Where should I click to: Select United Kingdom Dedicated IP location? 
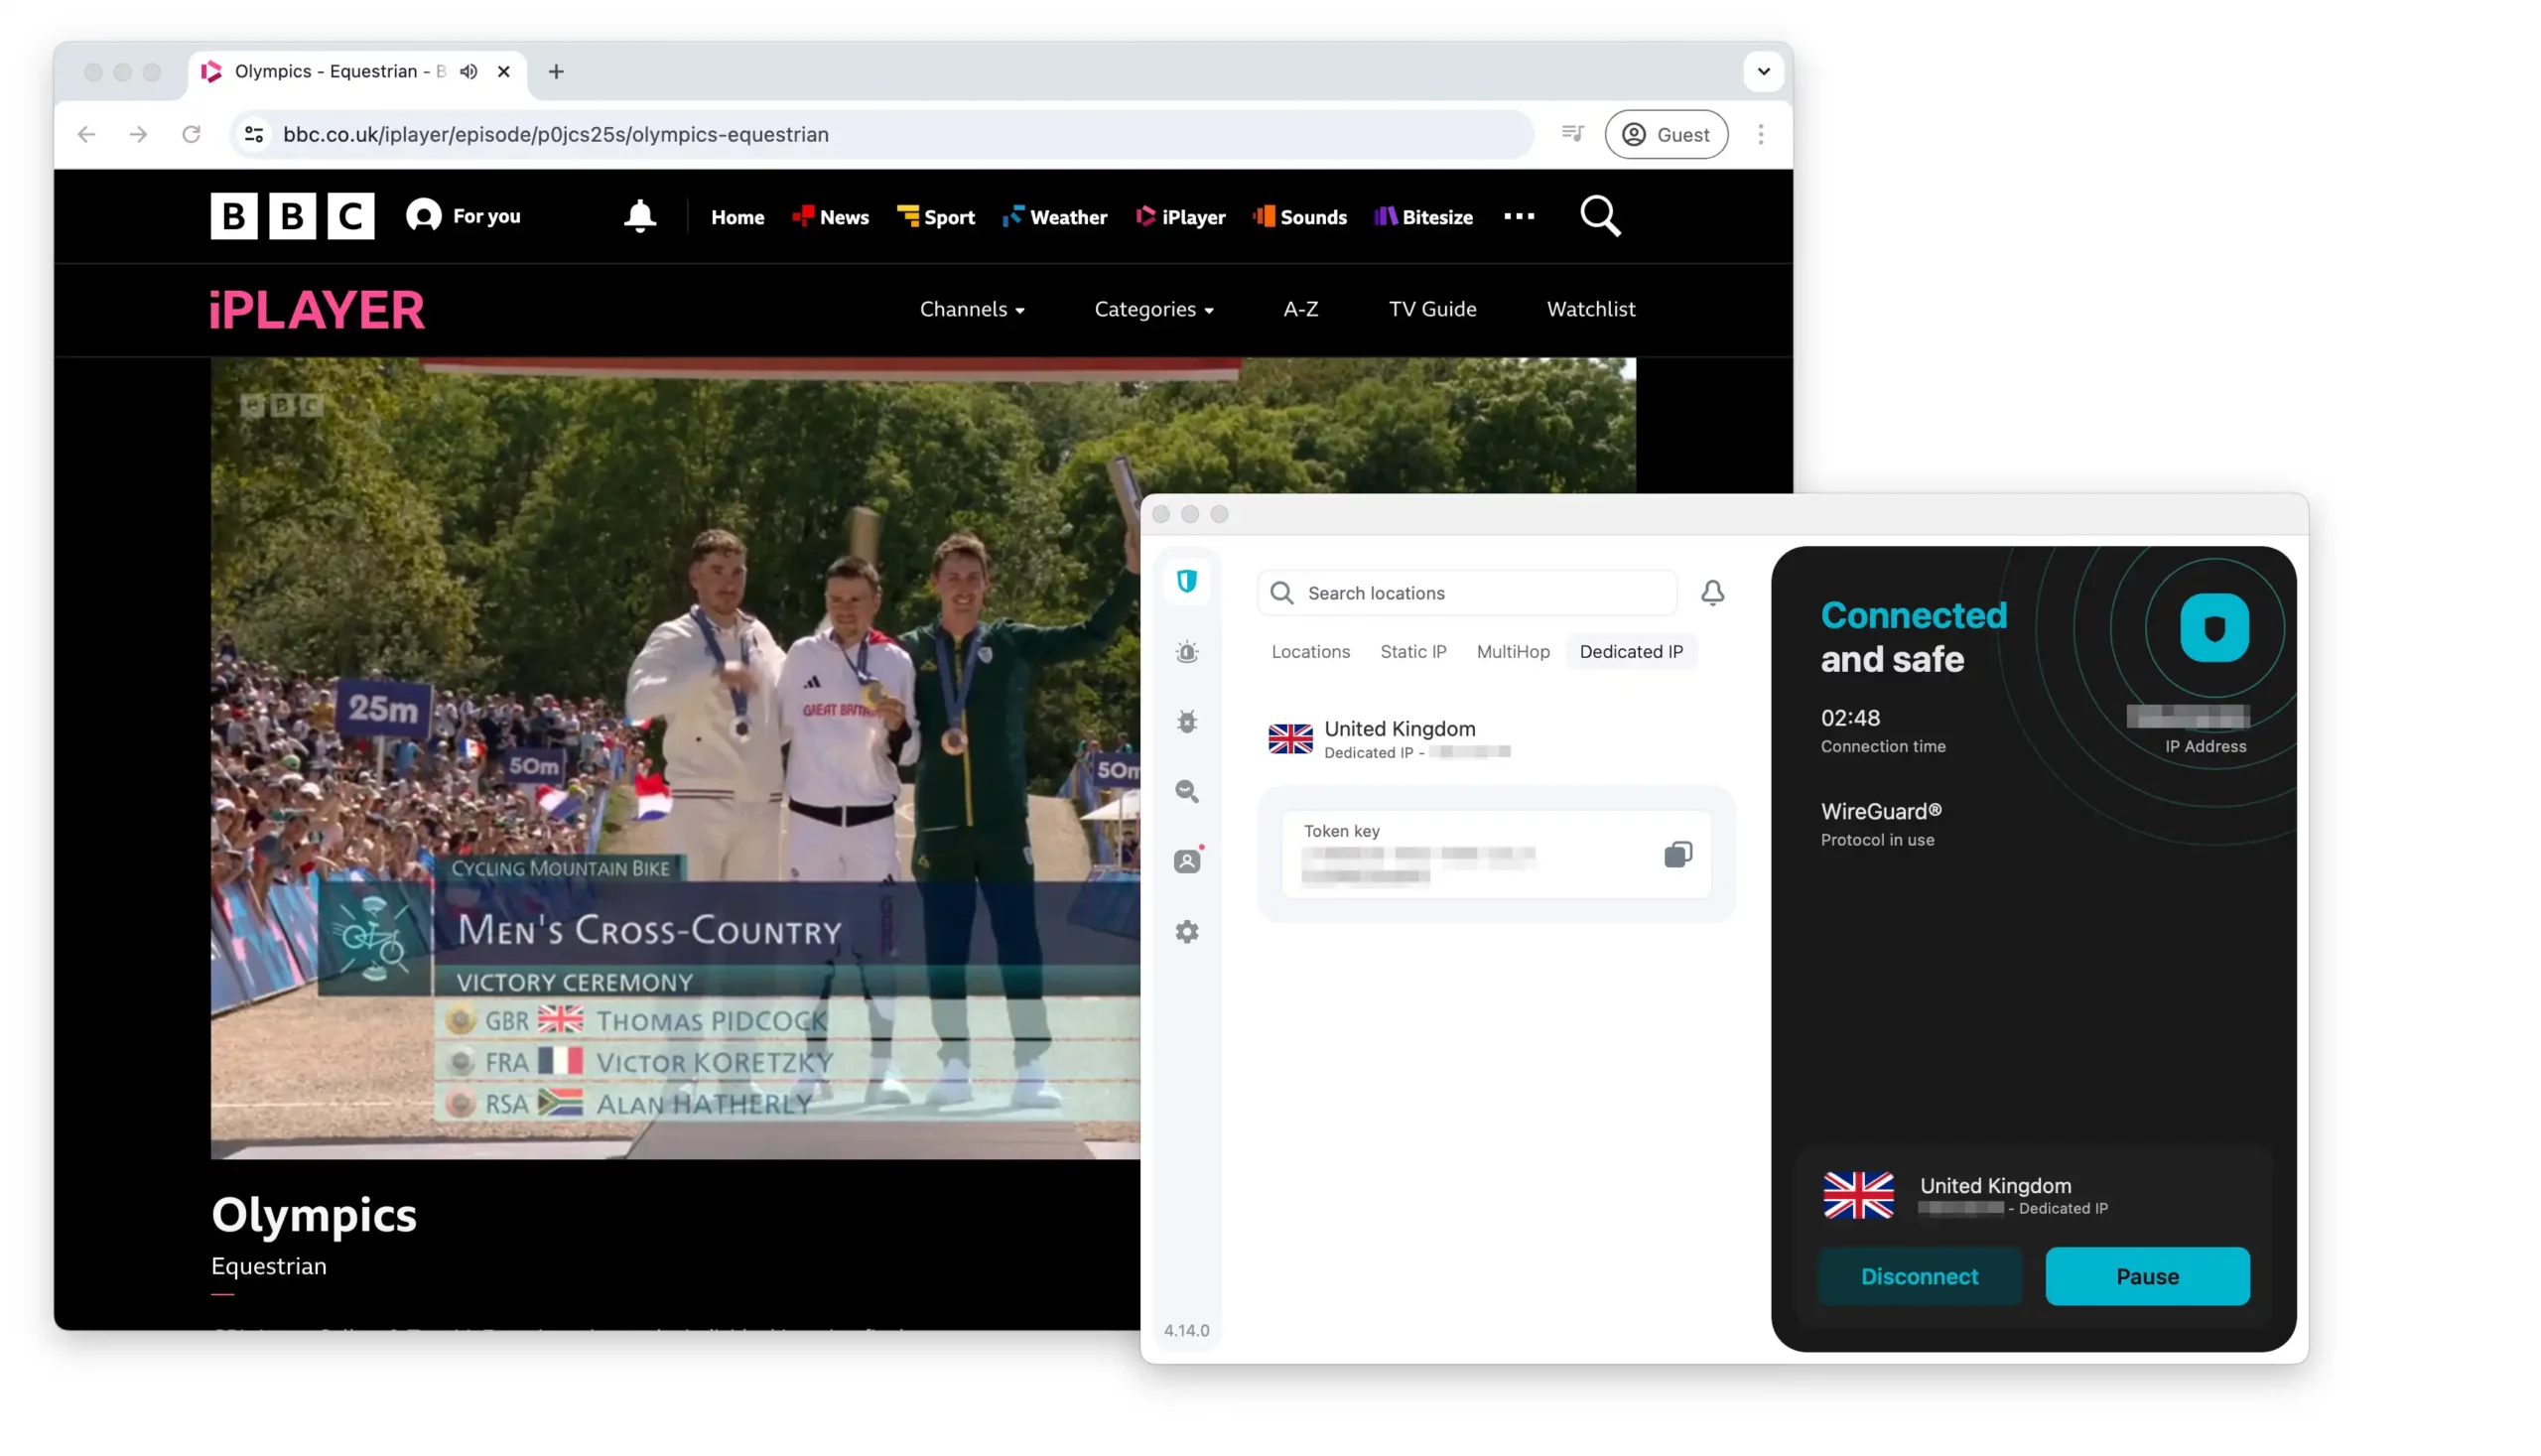[x=1495, y=739]
